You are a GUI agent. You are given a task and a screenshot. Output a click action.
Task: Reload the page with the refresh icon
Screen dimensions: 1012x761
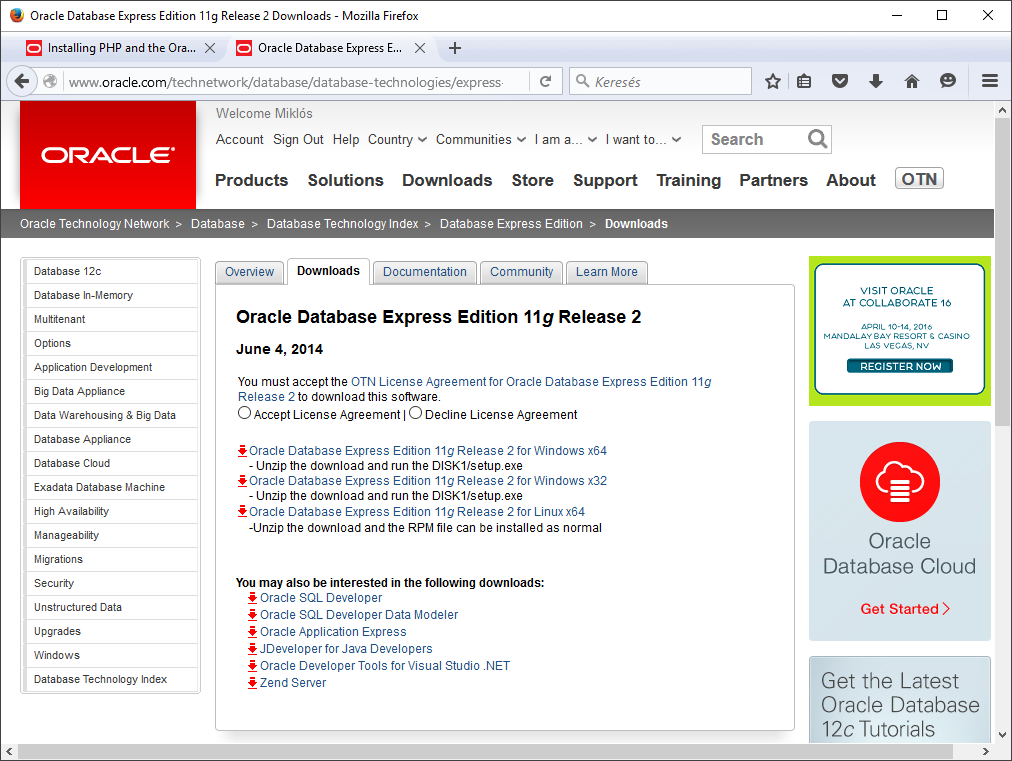pyautogui.click(x=545, y=81)
